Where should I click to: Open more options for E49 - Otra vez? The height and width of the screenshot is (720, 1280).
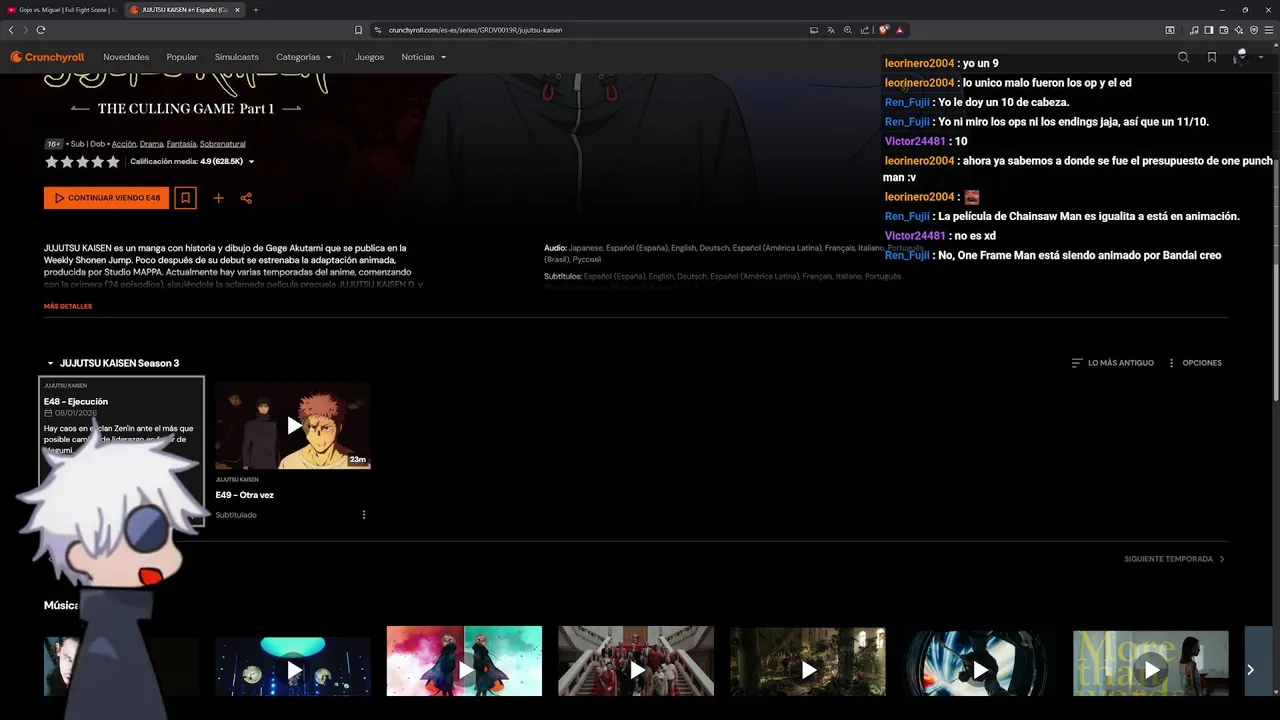(x=364, y=515)
